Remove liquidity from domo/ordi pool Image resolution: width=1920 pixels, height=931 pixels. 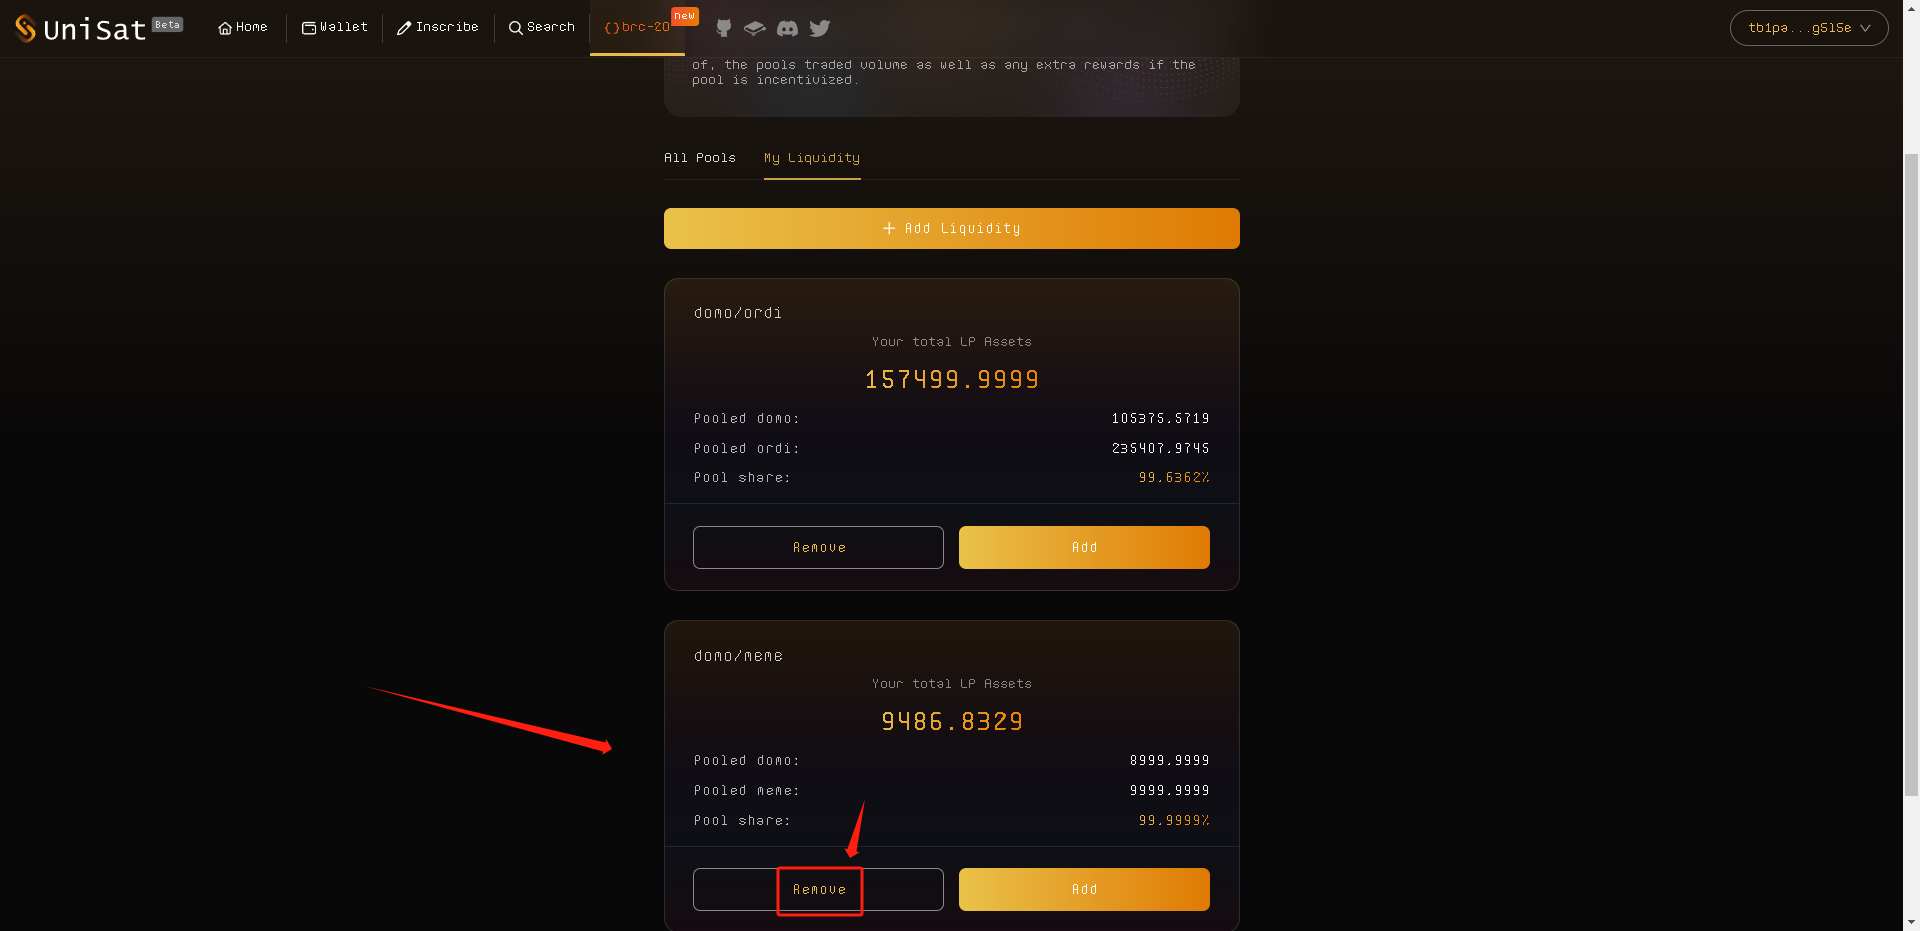[x=818, y=548]
